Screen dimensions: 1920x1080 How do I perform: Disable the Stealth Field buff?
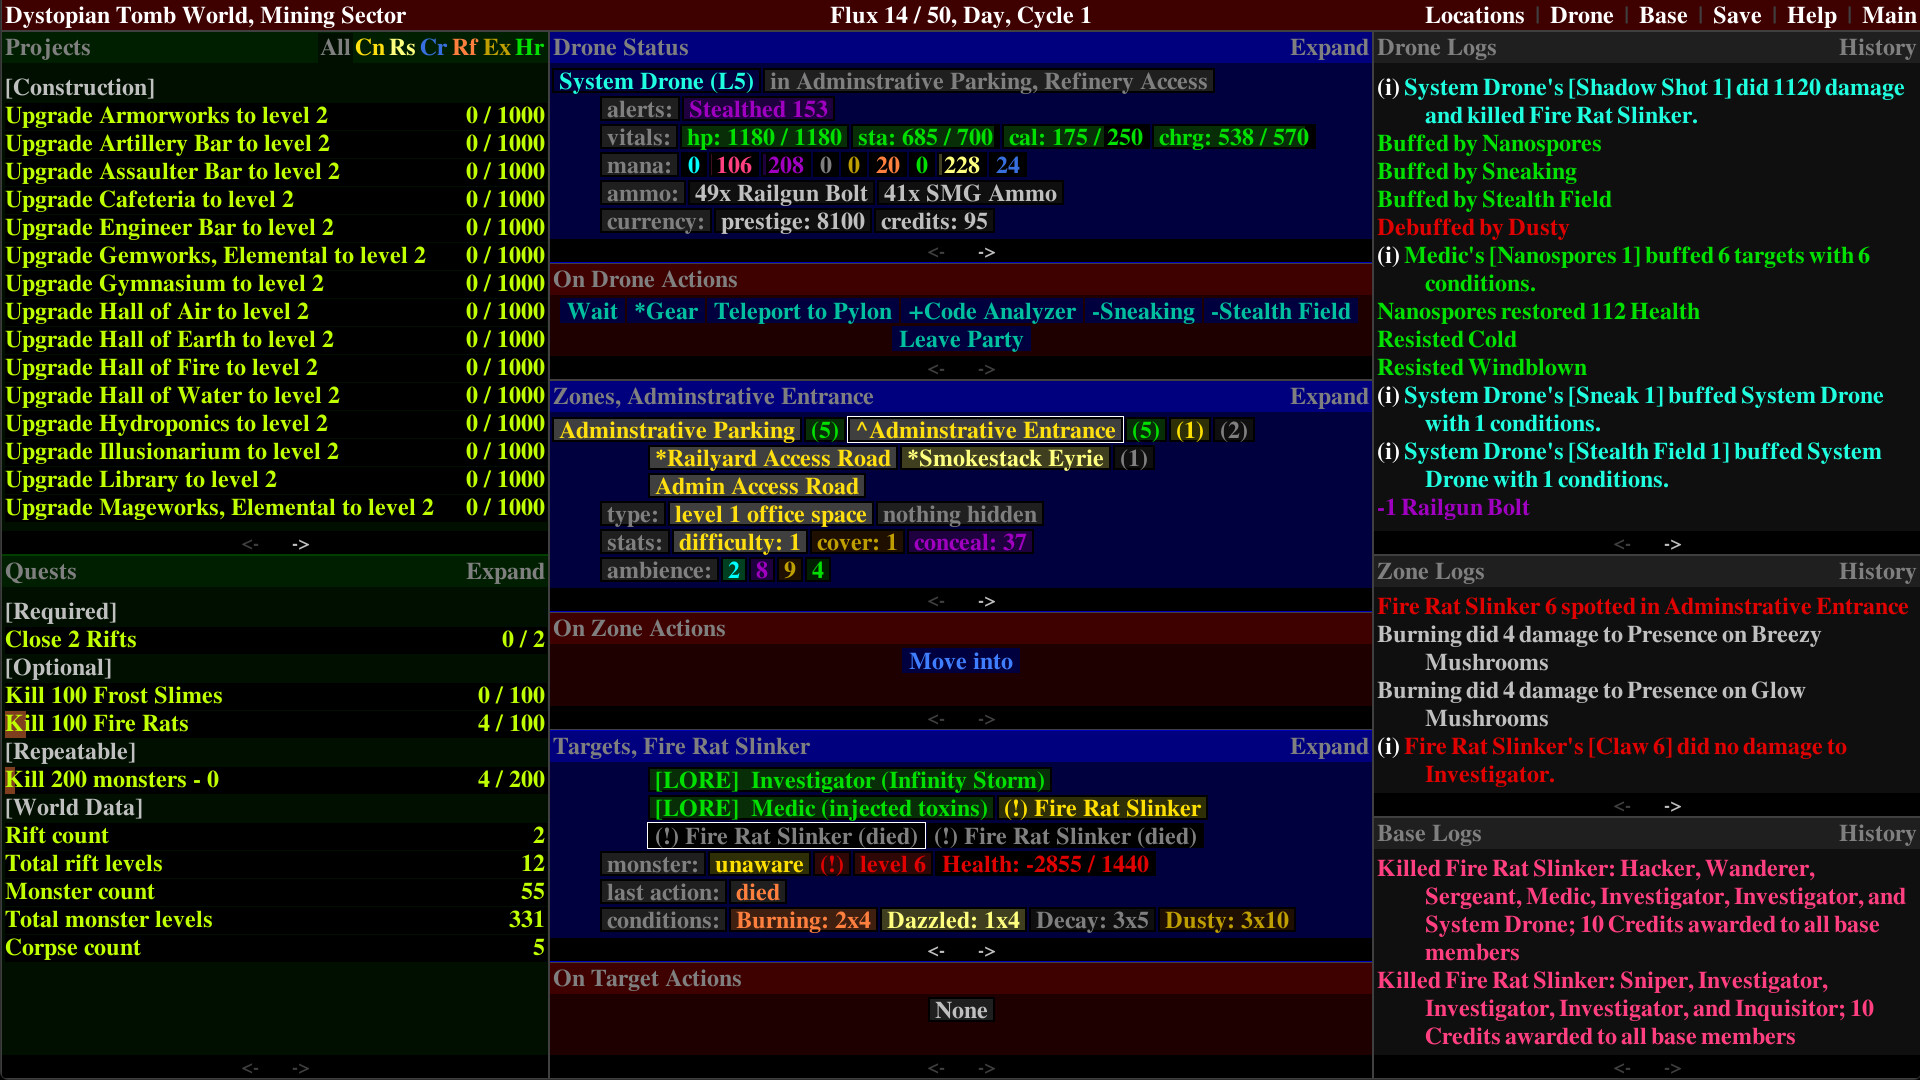1280,311
